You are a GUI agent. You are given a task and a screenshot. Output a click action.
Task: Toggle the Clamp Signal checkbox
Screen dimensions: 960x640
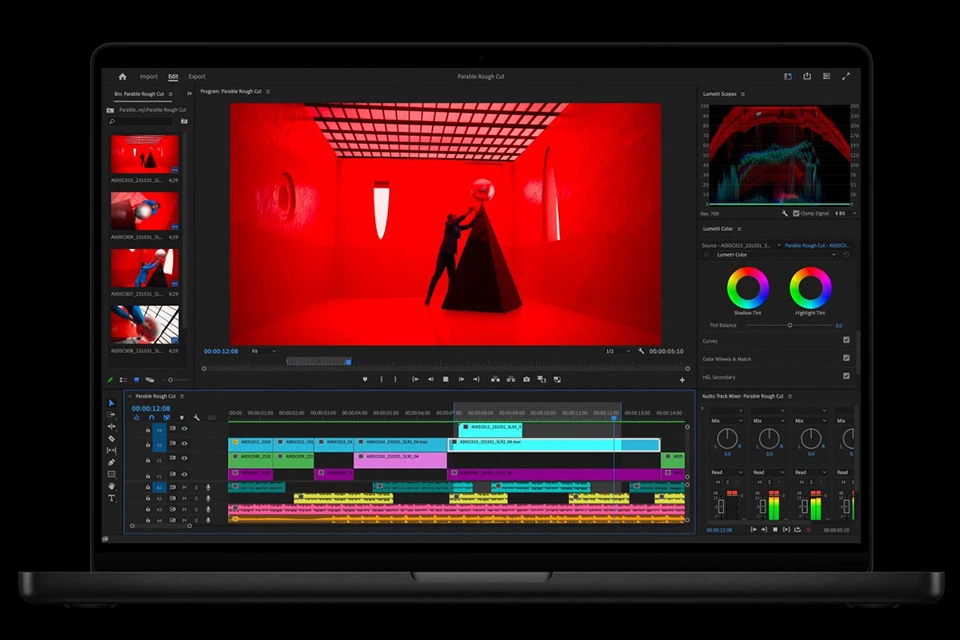click(796, 213)
